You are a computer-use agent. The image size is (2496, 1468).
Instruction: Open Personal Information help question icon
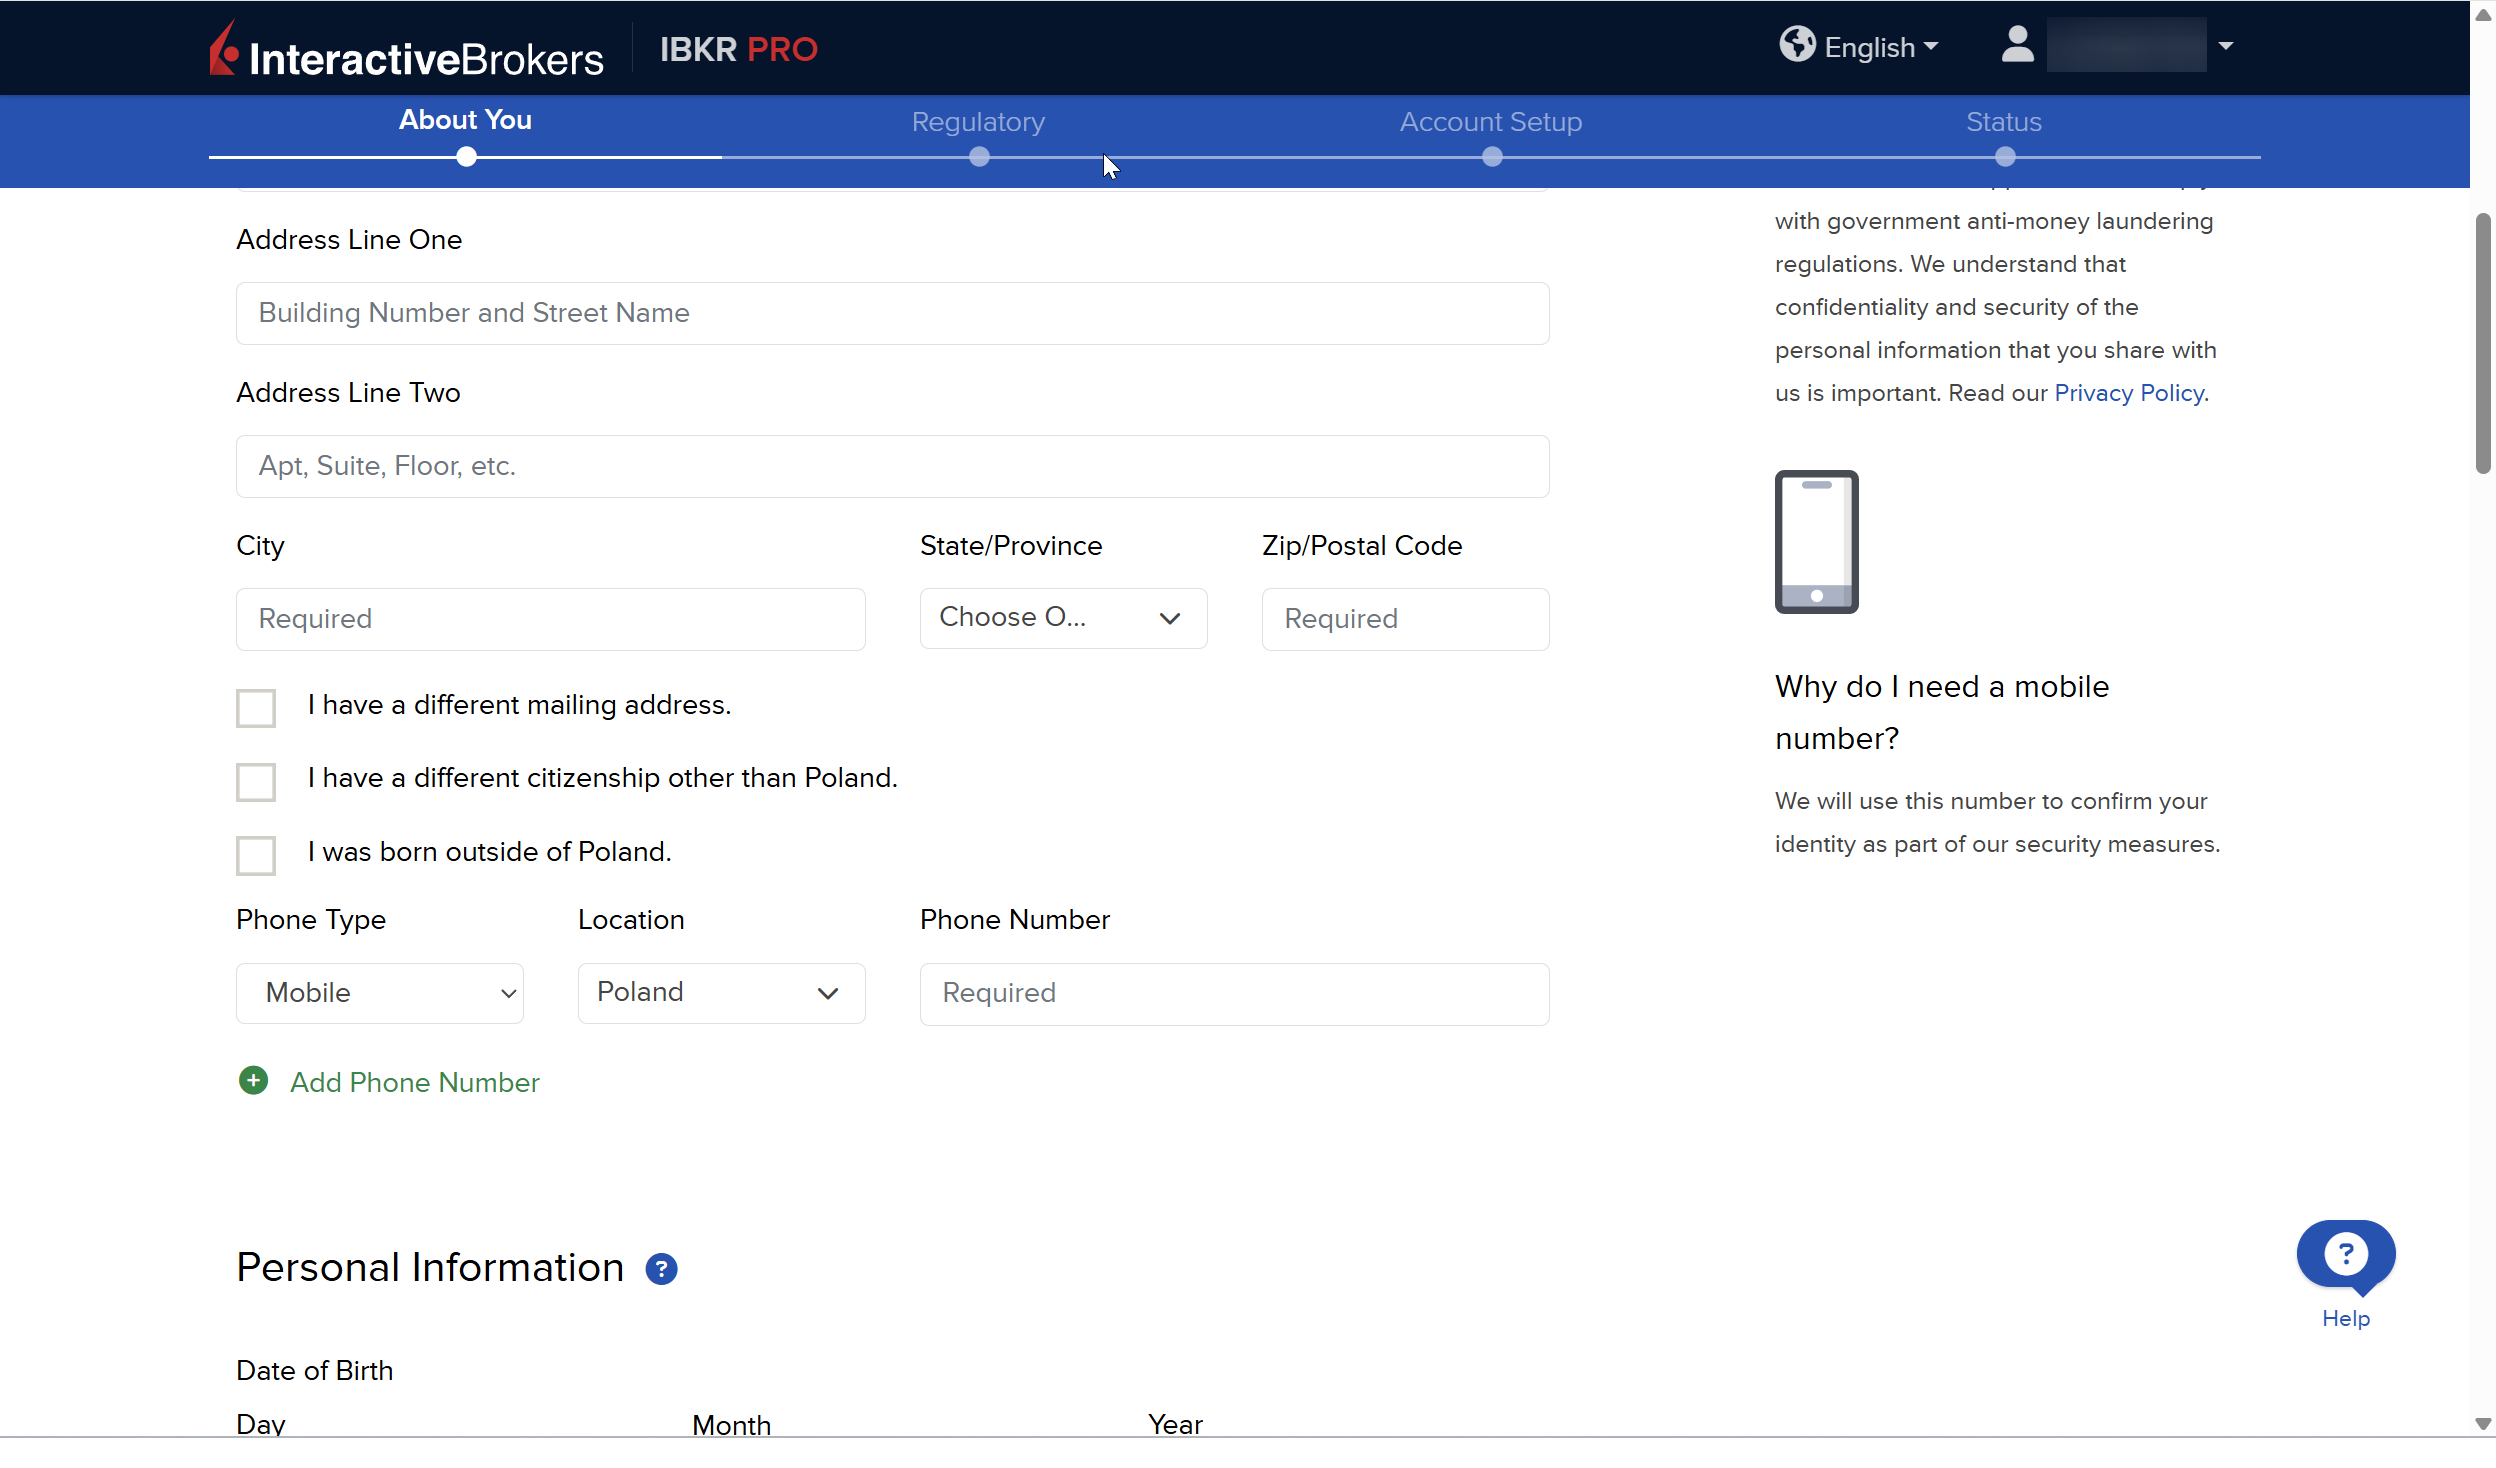661,1269
